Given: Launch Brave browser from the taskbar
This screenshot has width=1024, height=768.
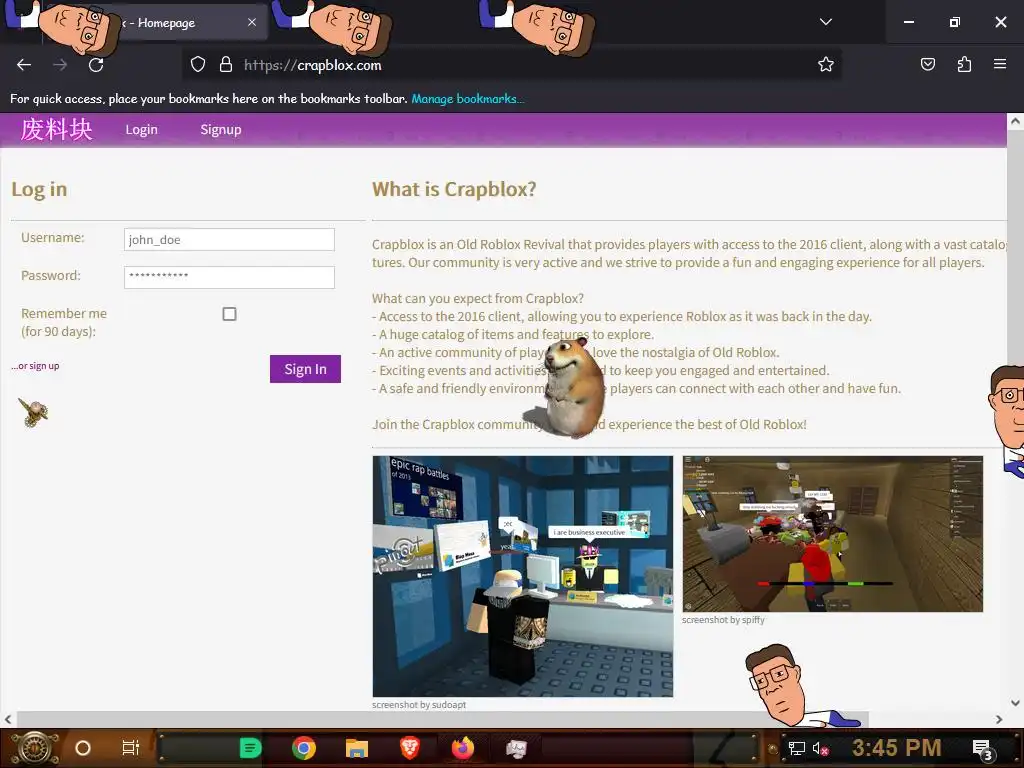Looking at the screenshot, I should click(410, 748).
